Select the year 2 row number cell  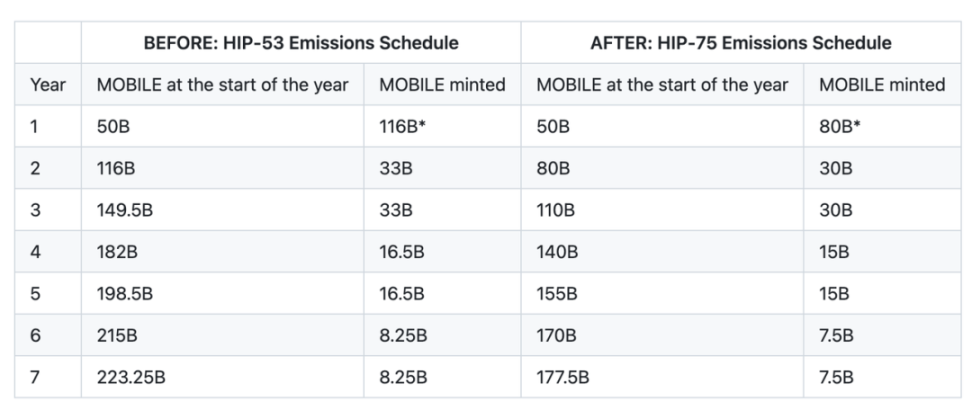(x=48, y=167)
